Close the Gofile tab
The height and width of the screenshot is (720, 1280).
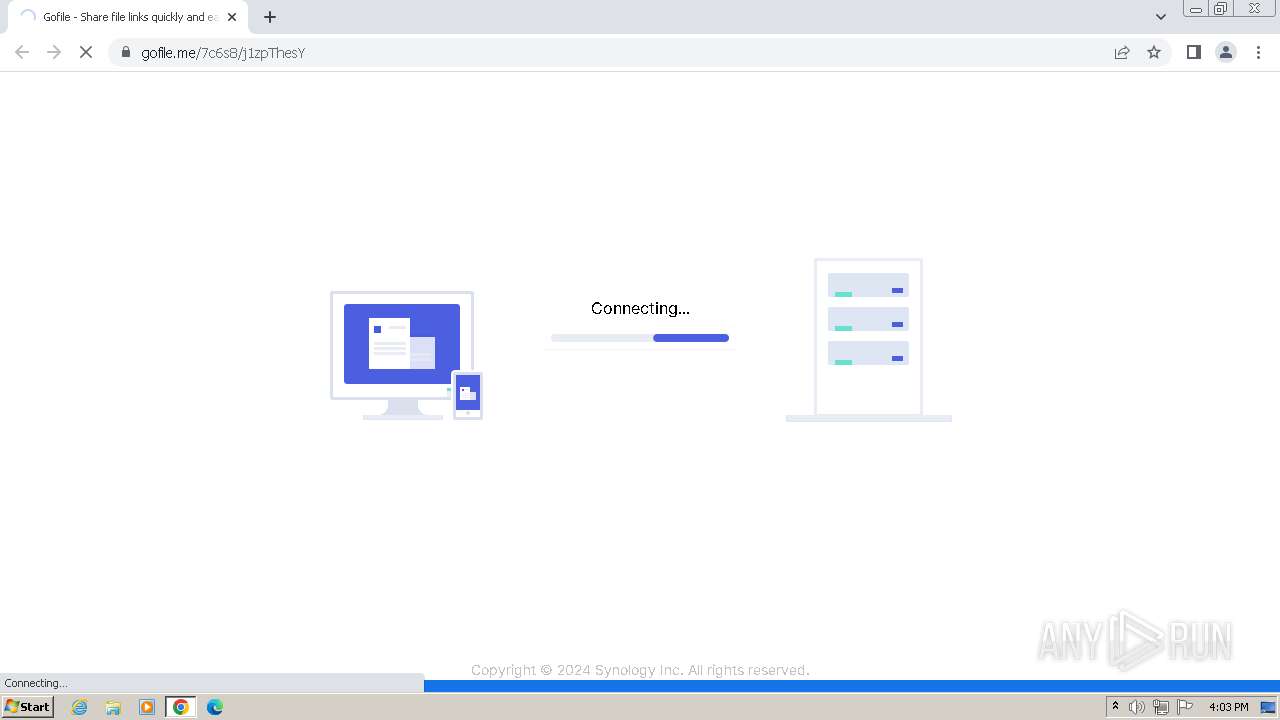232,17
